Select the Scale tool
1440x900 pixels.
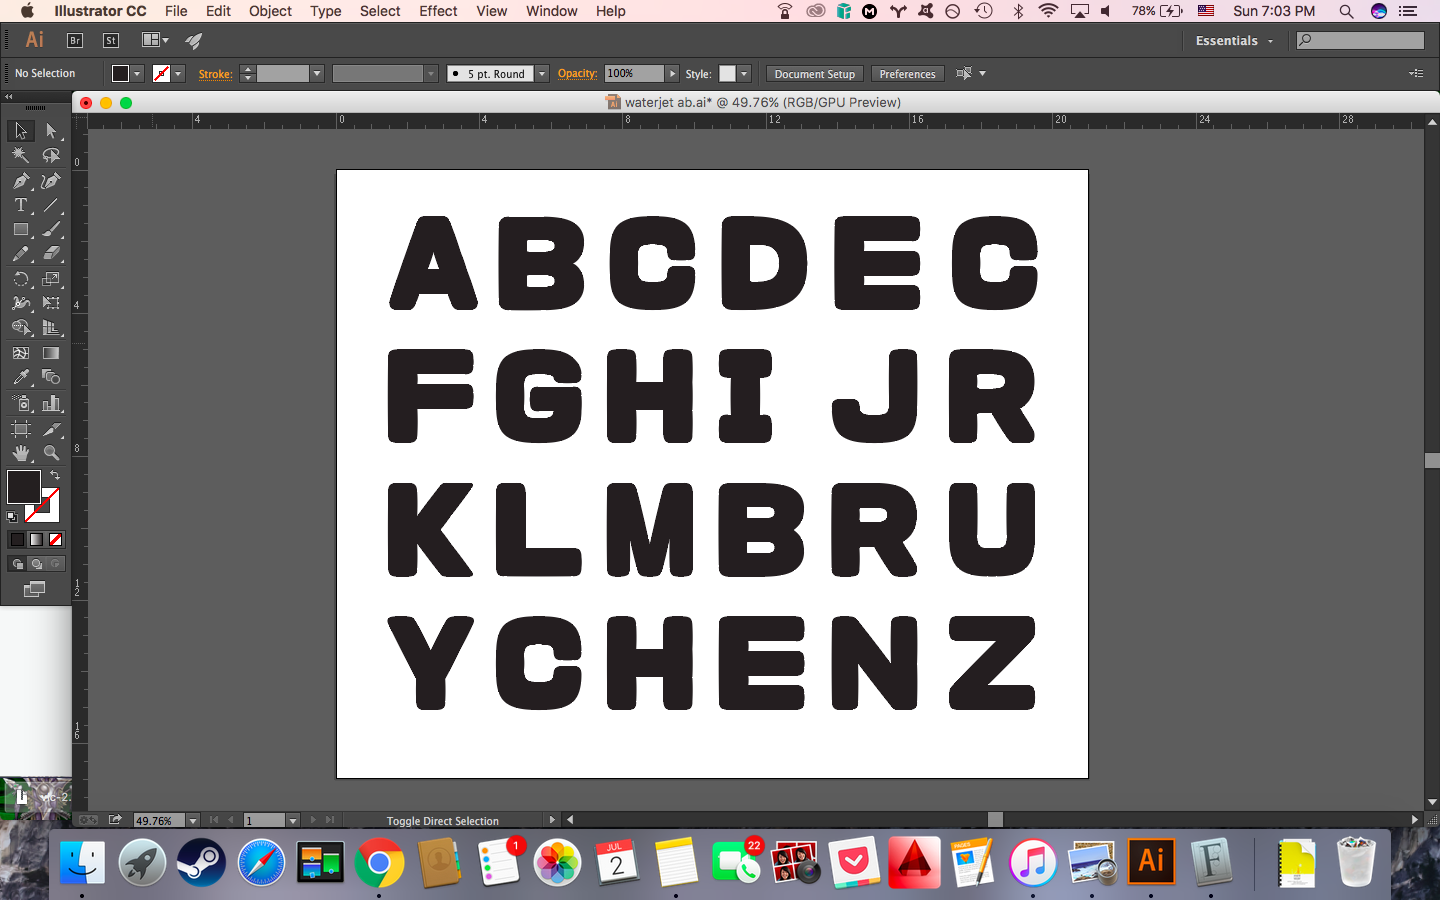tap(51, 279)
